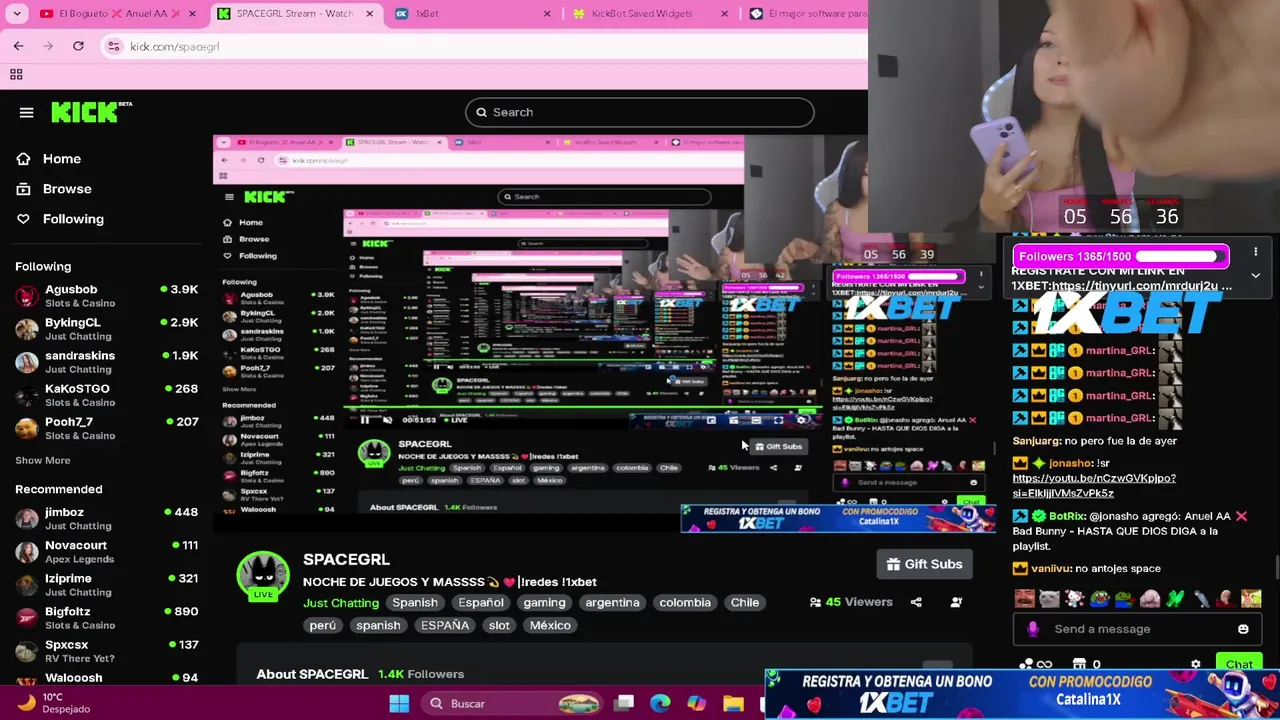
Task: Click the Gift Subs button
Action: coord(925,564)
